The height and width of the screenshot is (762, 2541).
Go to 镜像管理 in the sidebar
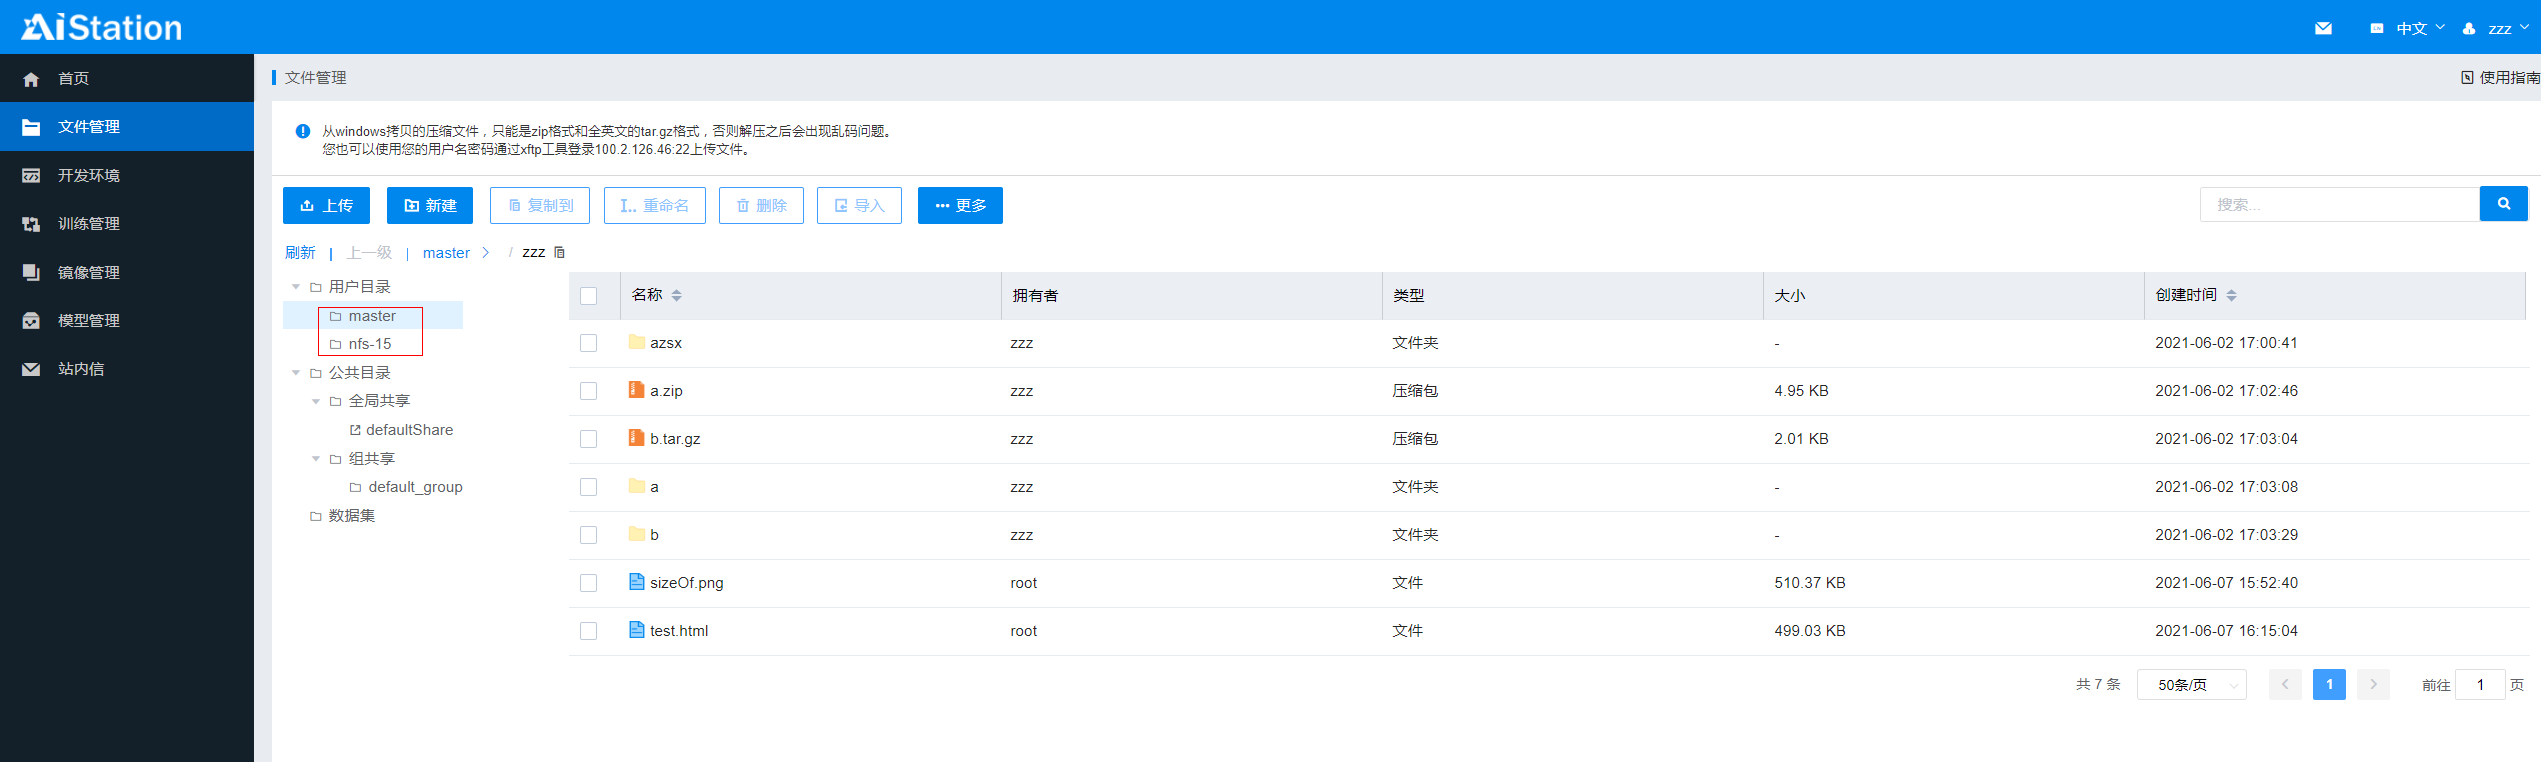(x=89, y=272)
